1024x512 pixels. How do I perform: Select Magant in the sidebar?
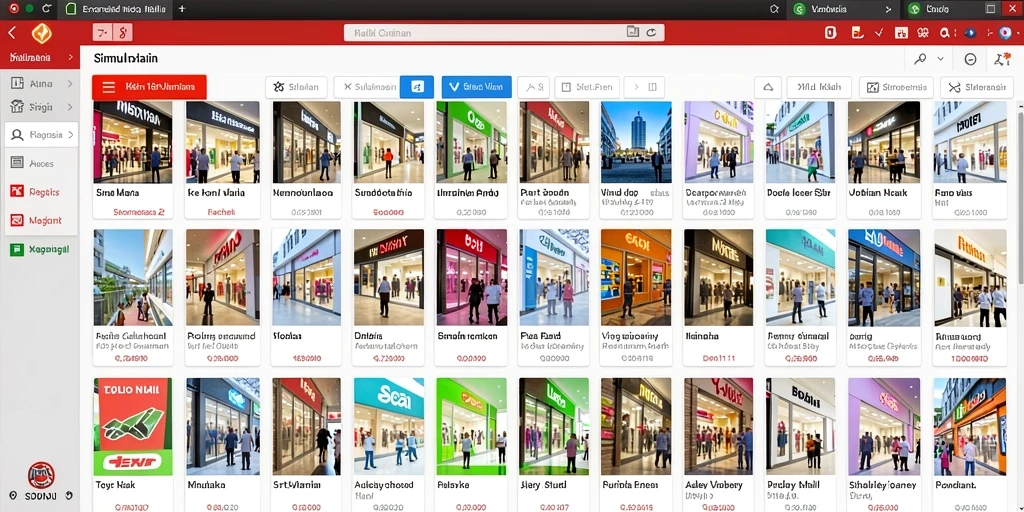click(x=40, y=221)
